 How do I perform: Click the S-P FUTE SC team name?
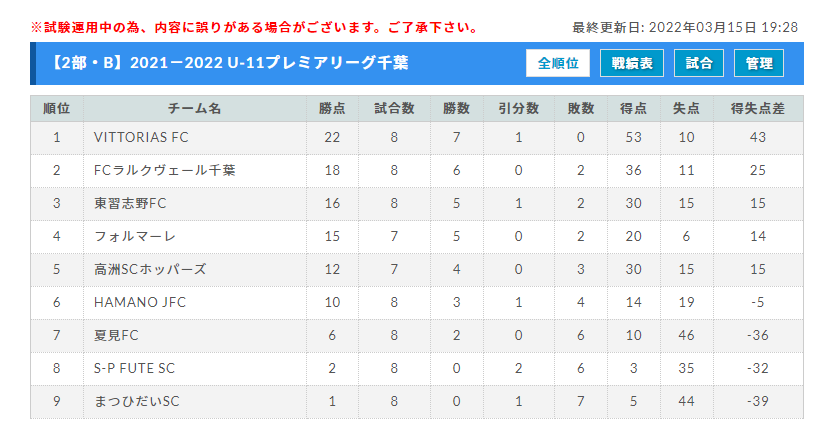tap(134, 368)
